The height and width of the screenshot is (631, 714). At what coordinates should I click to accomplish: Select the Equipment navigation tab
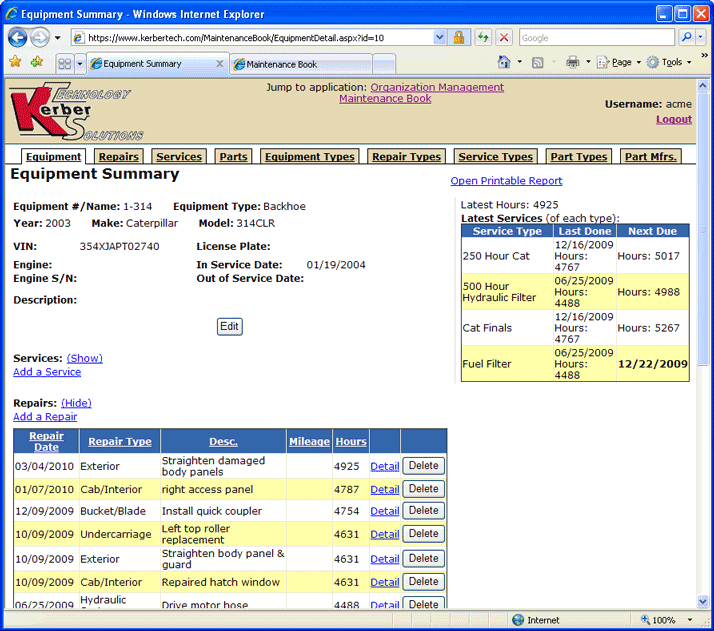[x=53, y=157]
